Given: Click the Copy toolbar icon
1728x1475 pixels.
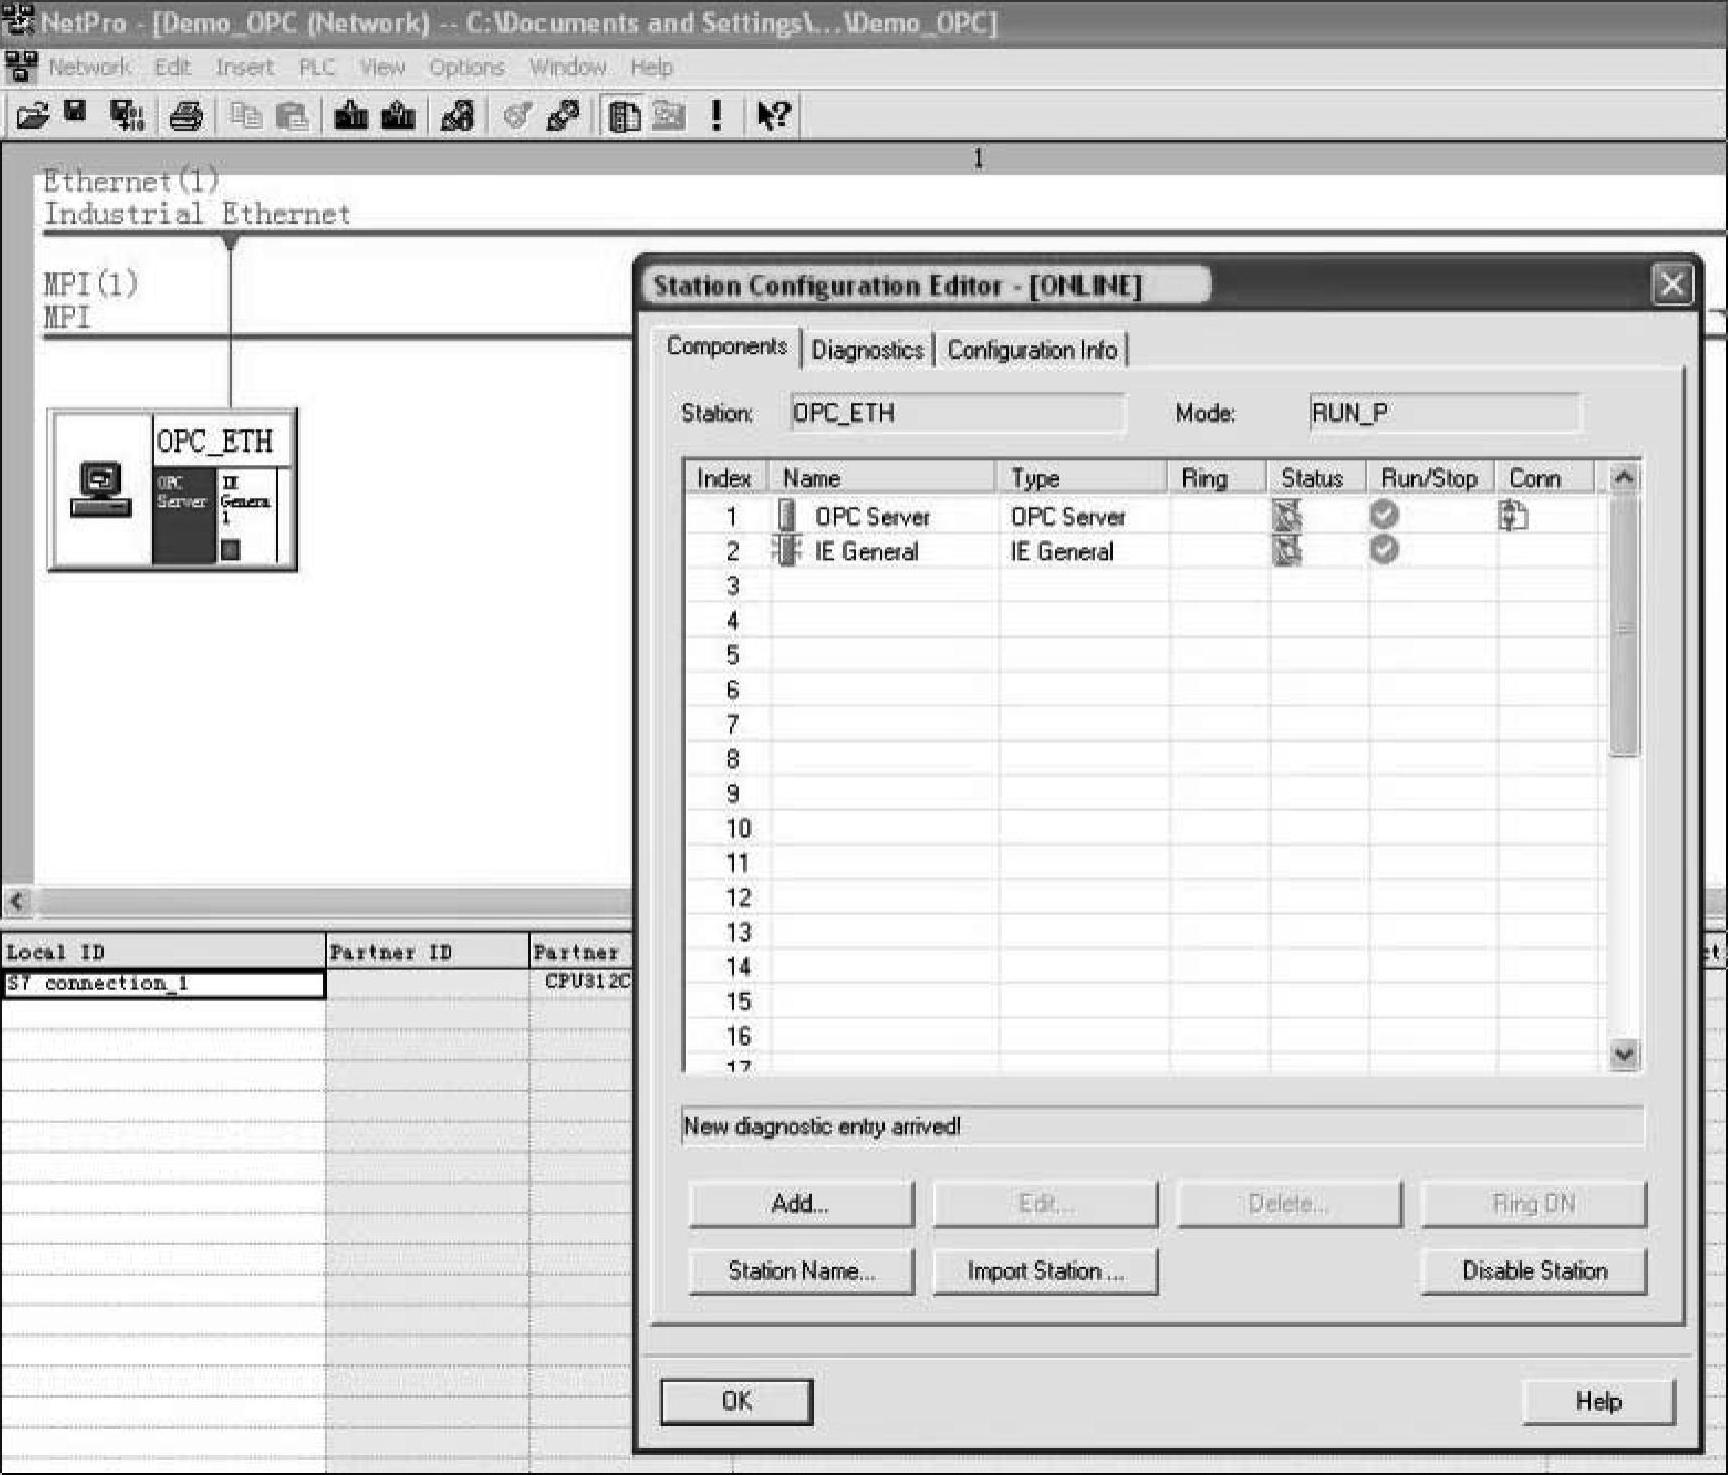Looking at the screenshot, I should (245, 116).
